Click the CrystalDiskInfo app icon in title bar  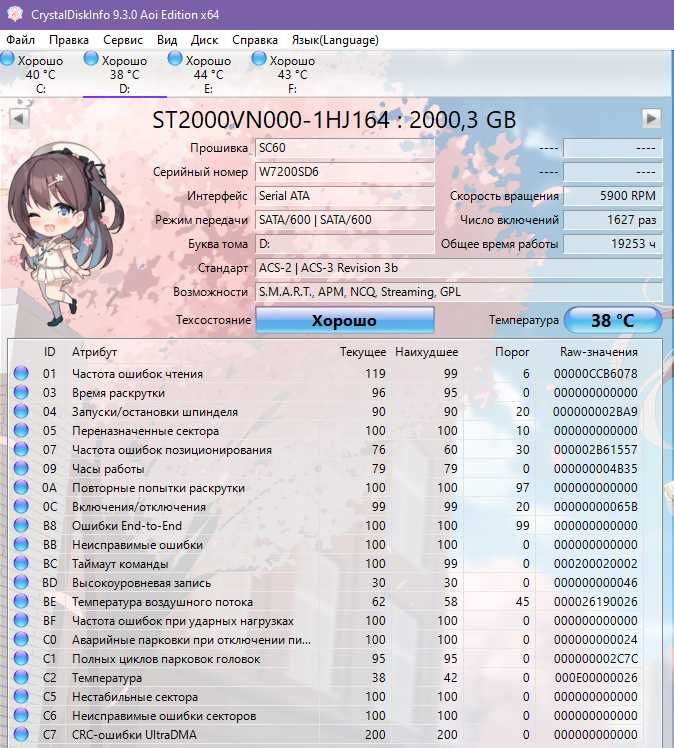tap(15, 14)
